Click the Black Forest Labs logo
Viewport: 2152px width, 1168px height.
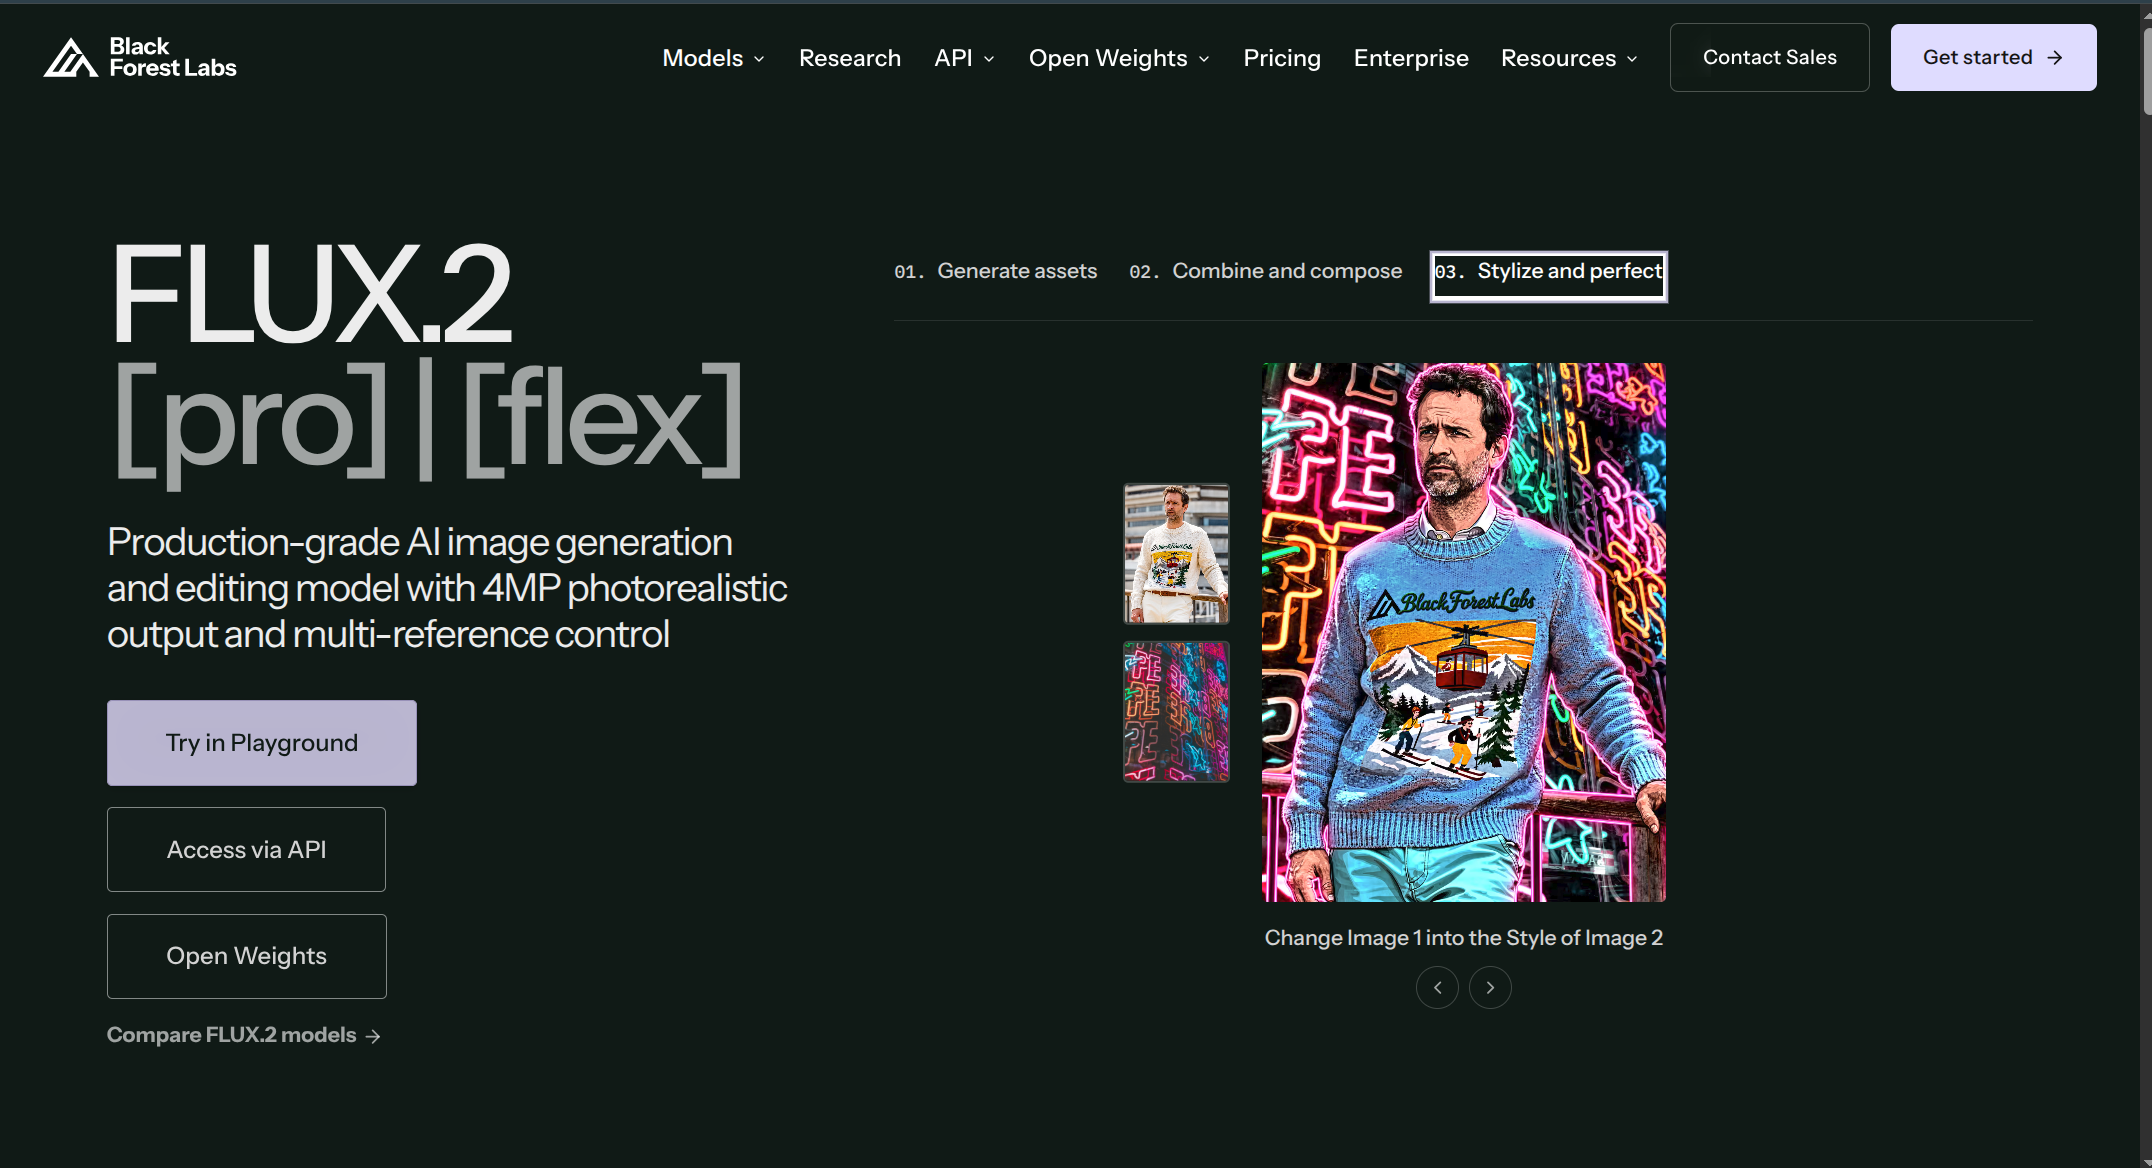[140, 58]
